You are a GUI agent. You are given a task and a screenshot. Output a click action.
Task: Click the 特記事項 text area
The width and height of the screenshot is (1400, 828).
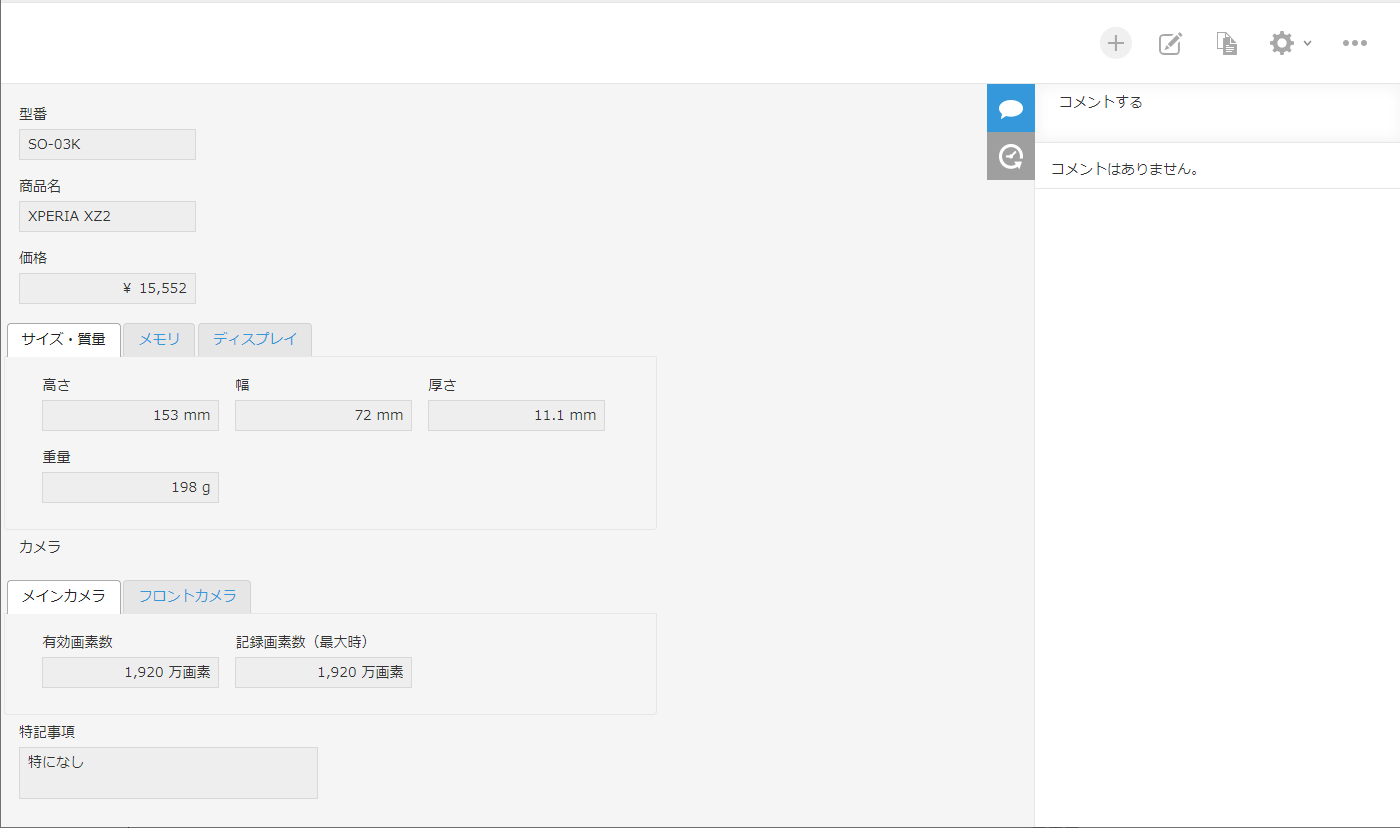tap(168, 772)
